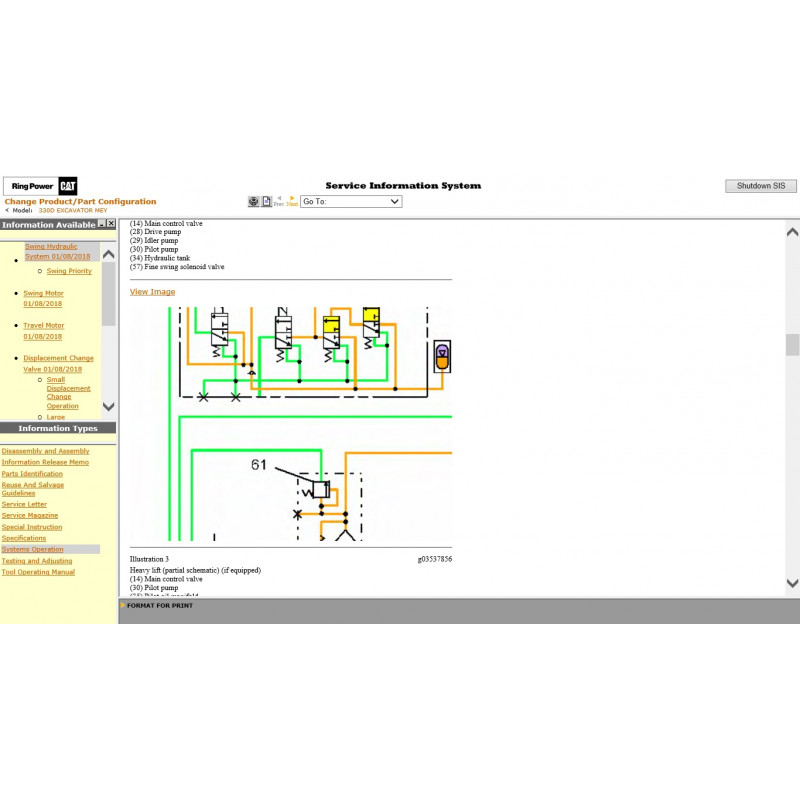
Task: Click the first toolbar icon left of Prev
Action: point(254,201)
